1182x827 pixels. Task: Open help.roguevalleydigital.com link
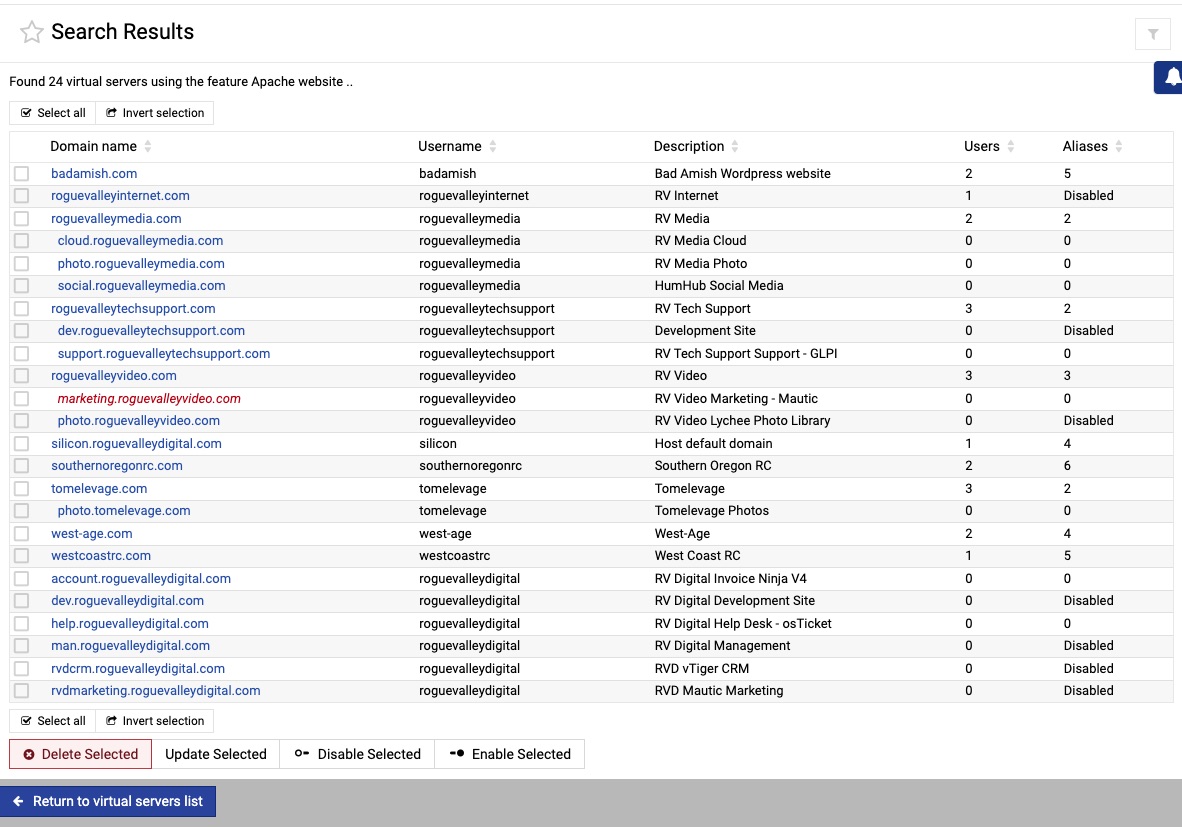[x=130, y=623]
